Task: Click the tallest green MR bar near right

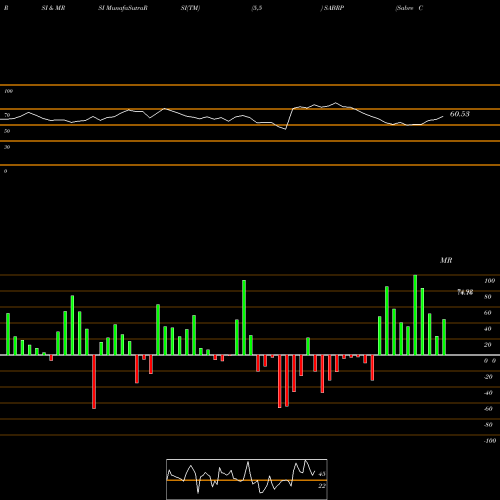Action: tap(415, 315)
